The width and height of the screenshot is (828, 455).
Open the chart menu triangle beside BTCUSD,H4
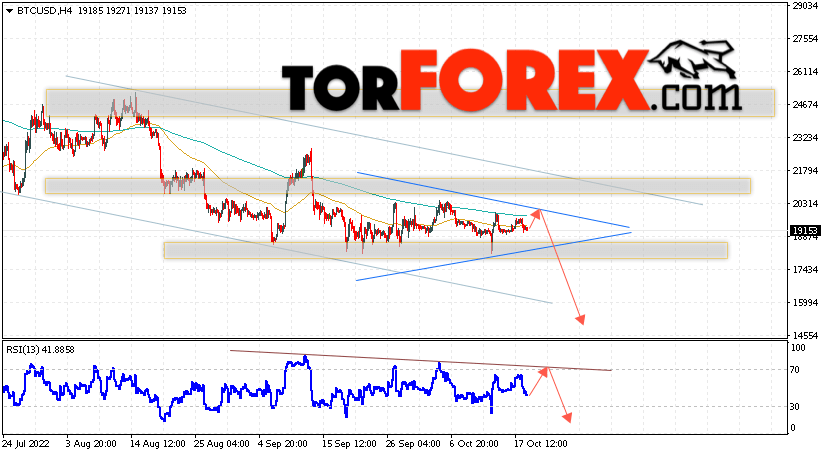tap(10, 11)
